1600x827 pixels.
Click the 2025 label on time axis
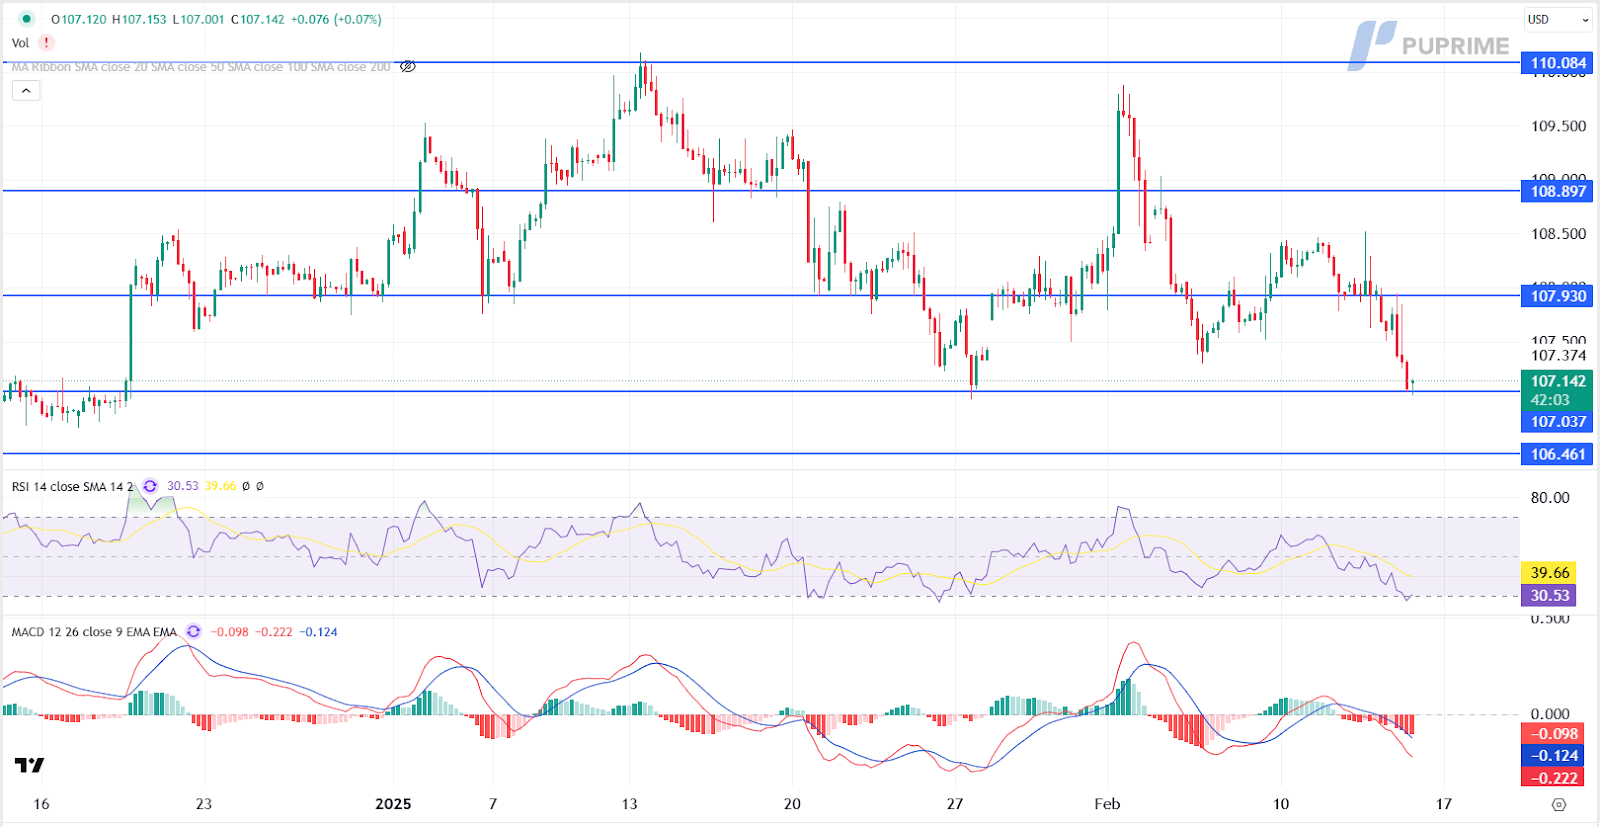pos(393,804)
